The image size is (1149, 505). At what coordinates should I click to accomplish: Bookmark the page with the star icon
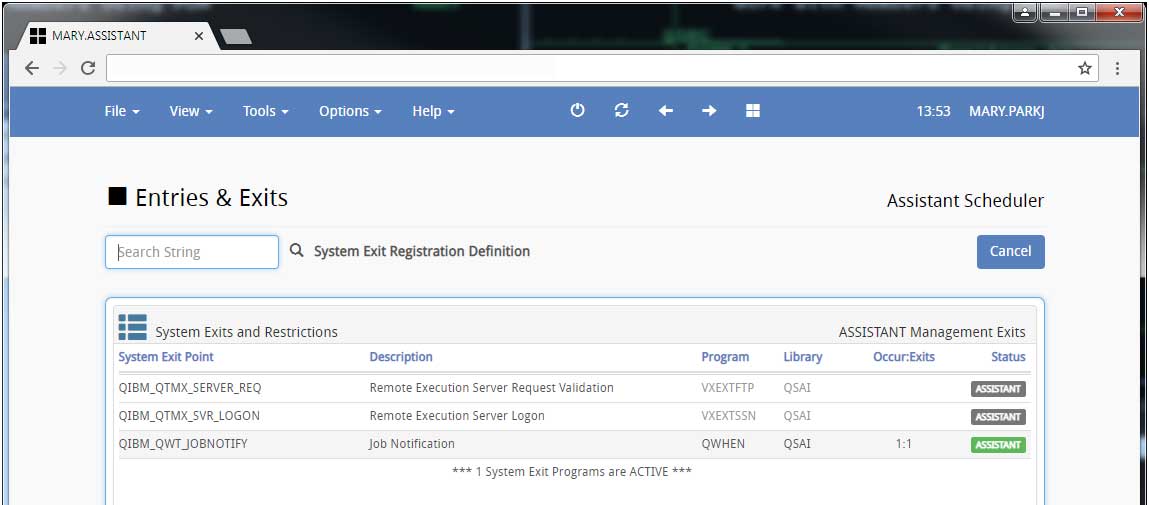click(1084, 68)
